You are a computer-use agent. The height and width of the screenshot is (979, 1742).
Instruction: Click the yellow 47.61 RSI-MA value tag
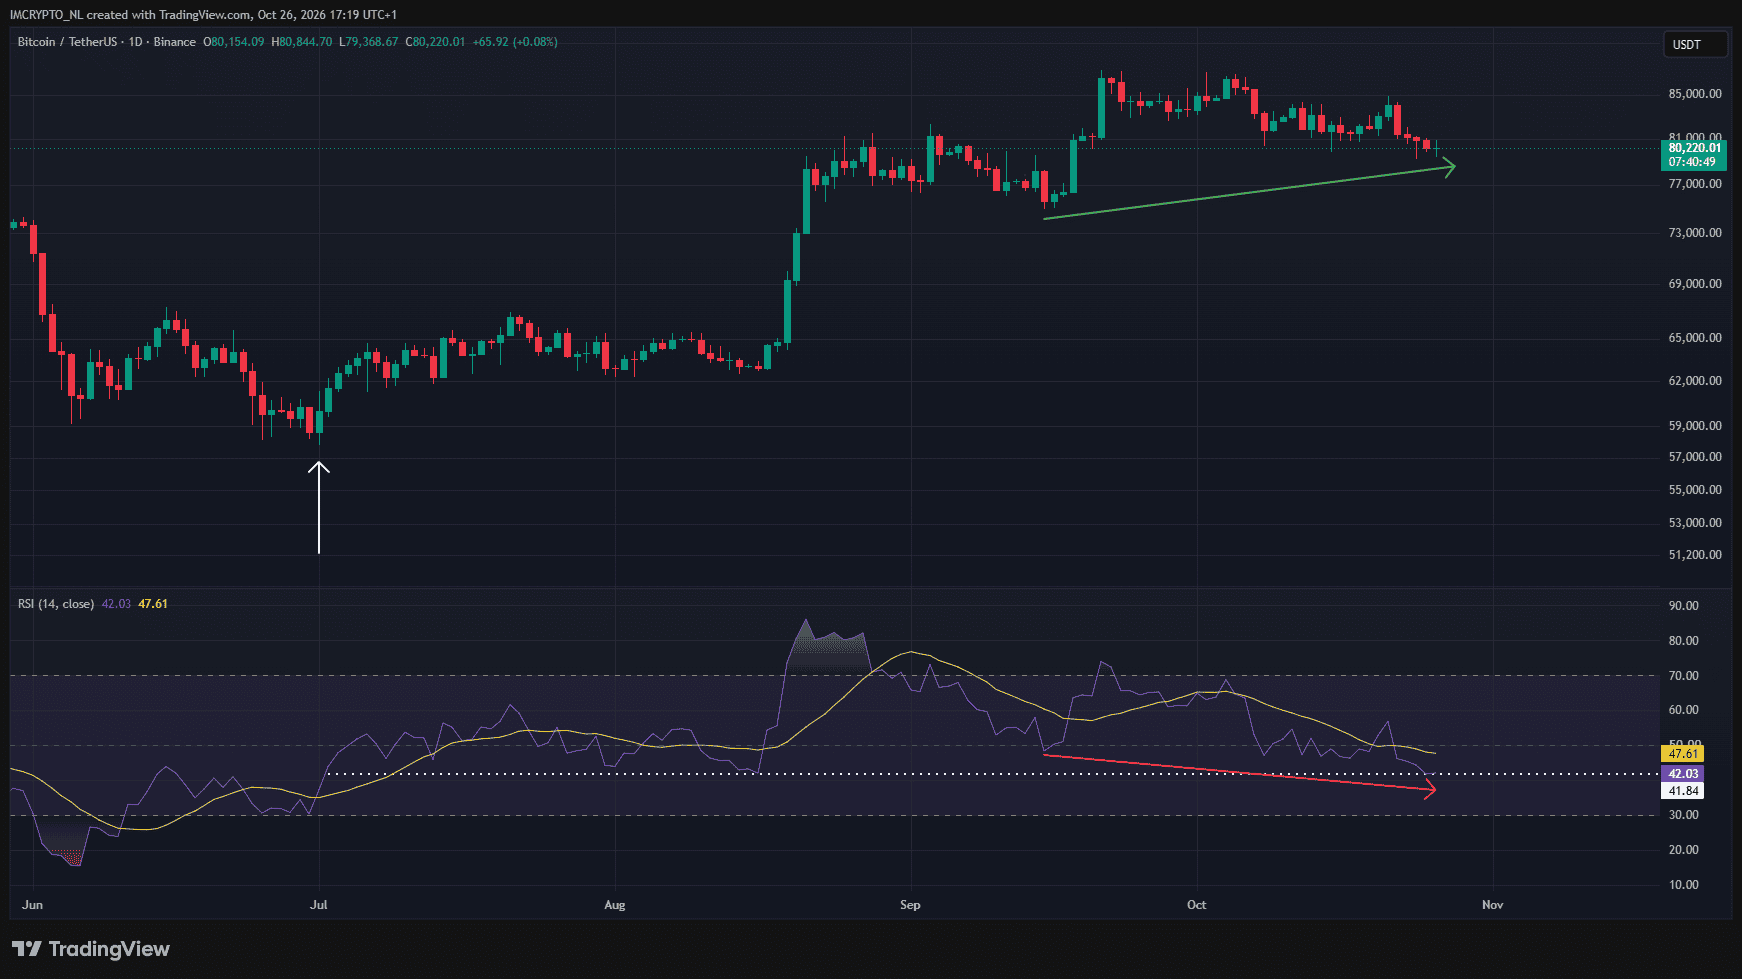pyautogui.click(x=1683, y=754)
